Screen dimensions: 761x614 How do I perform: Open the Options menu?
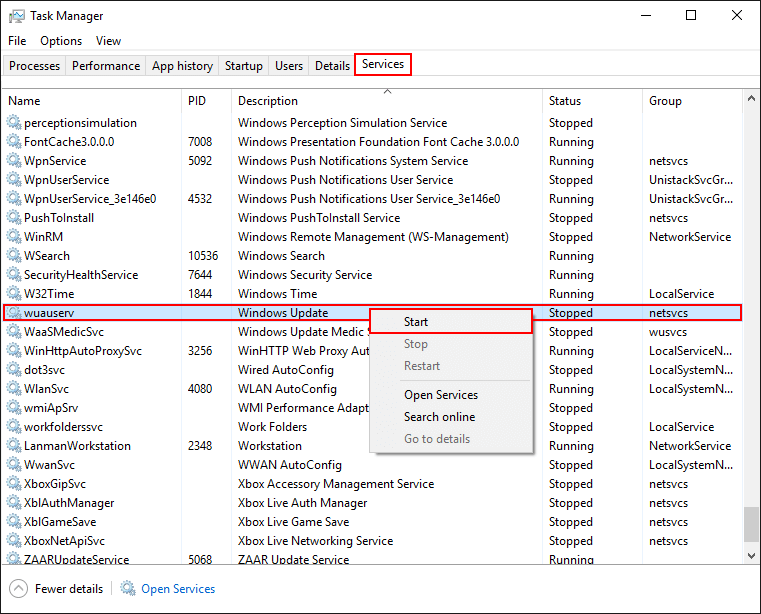[x=61, y=41]
